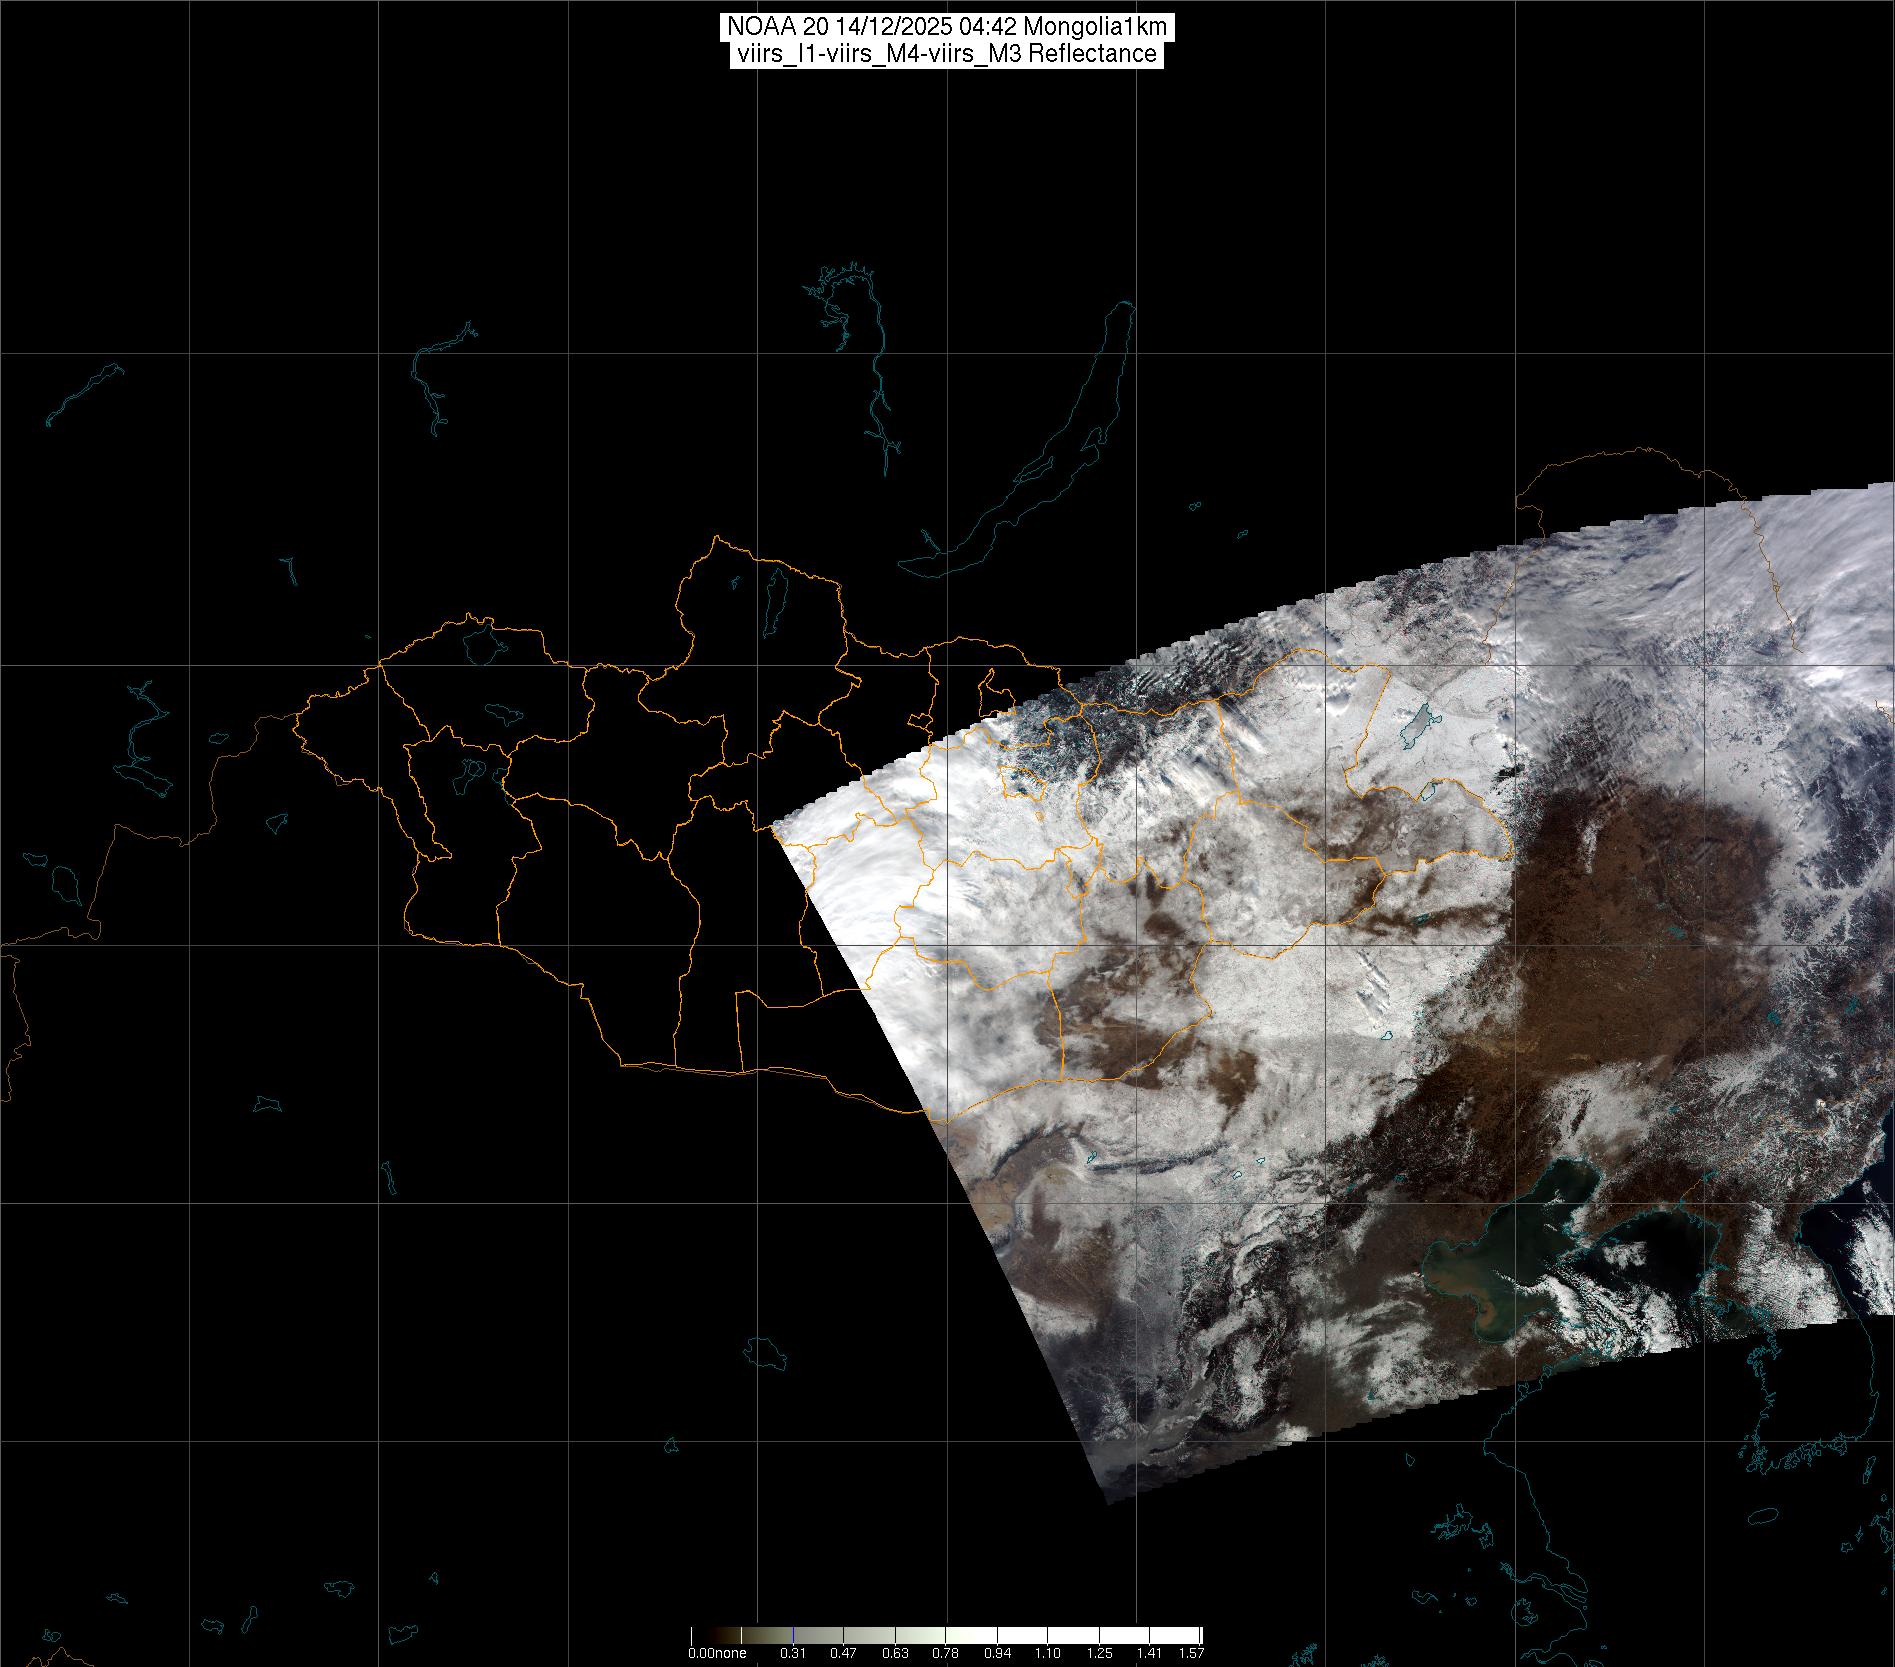Screen dimensions: 1895x1667
Task: Click the 0.47 colorbar value
Action: pyautogui.click(x=845, y=1653)
